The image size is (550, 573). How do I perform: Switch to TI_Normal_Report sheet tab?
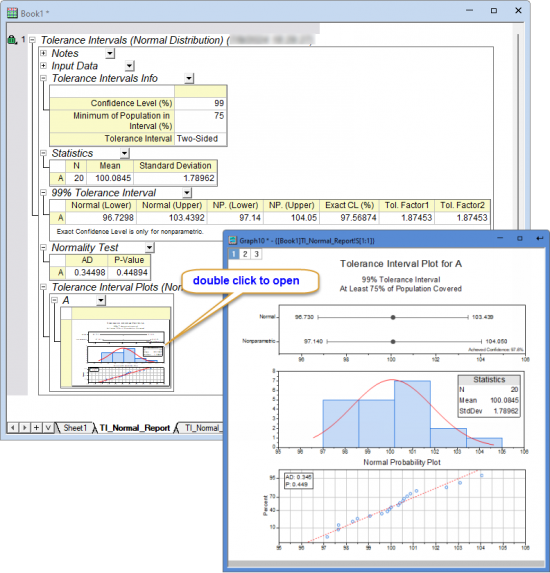pos(135,428)
